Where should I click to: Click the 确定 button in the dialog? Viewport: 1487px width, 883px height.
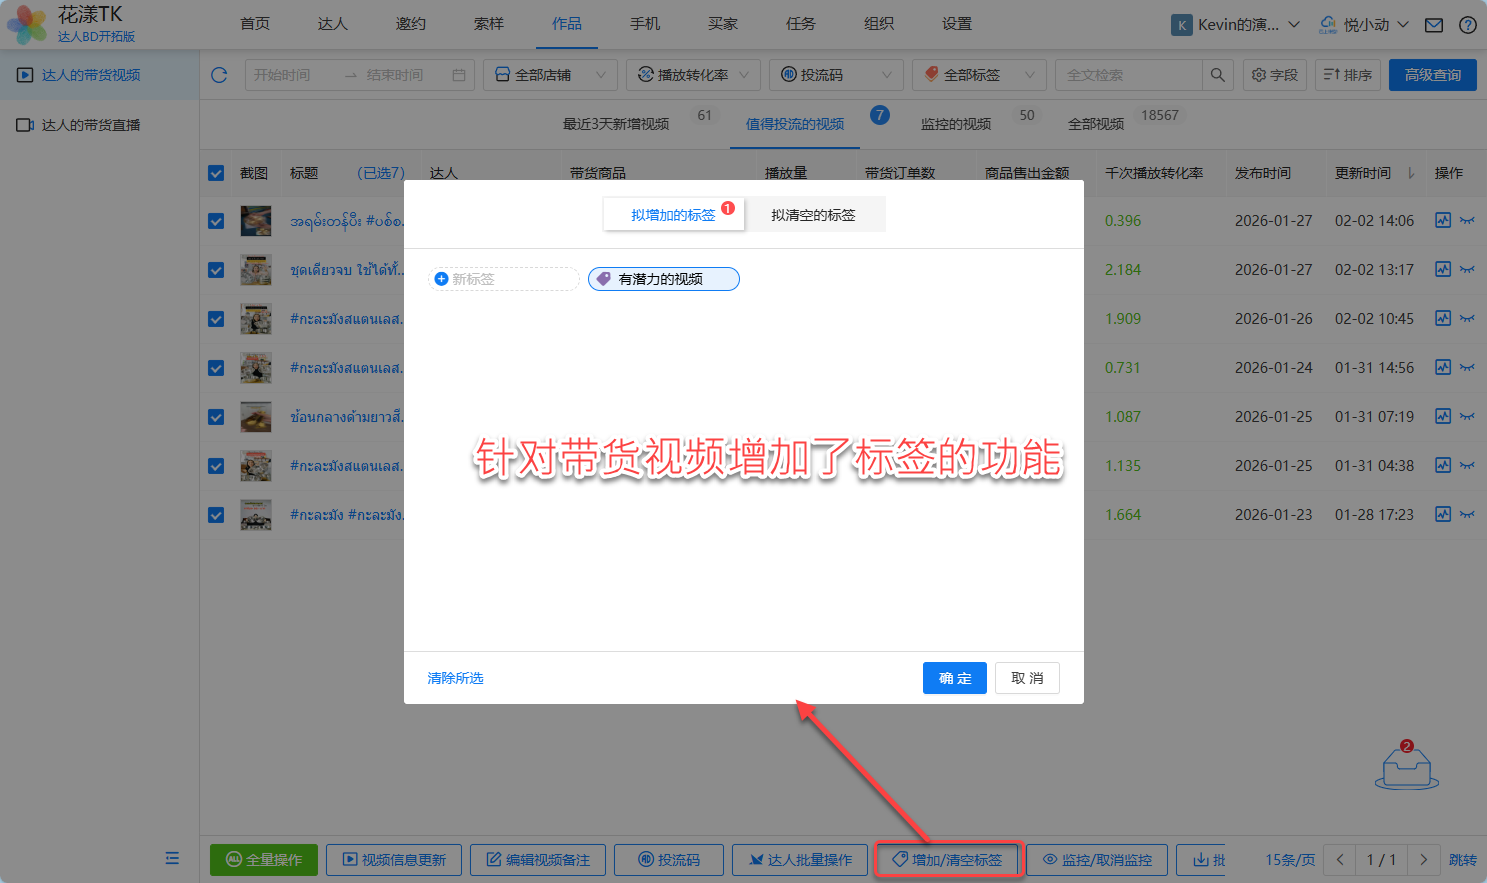[x=954, y=678]
